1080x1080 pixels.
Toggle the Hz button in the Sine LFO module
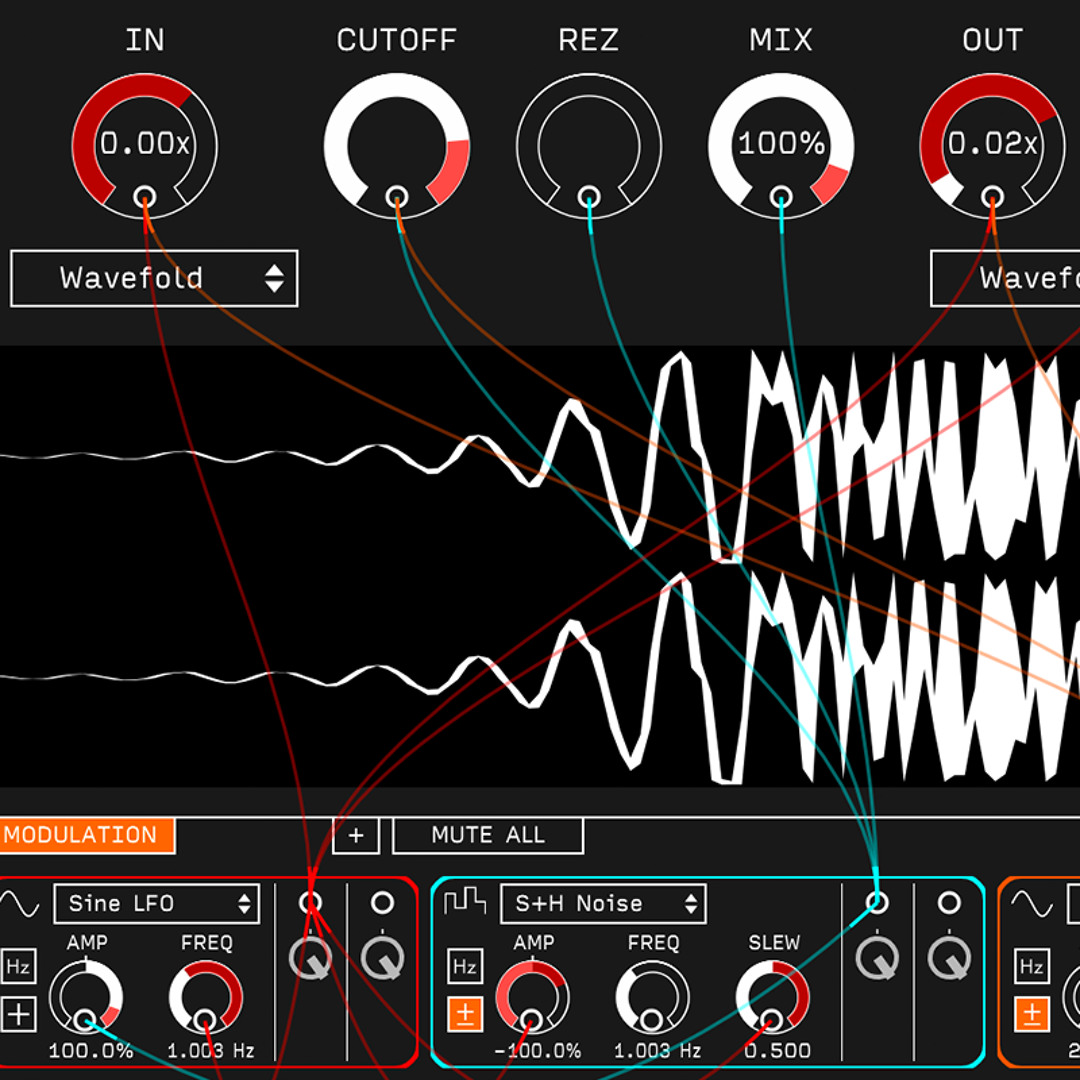click(x=18, y=966)
